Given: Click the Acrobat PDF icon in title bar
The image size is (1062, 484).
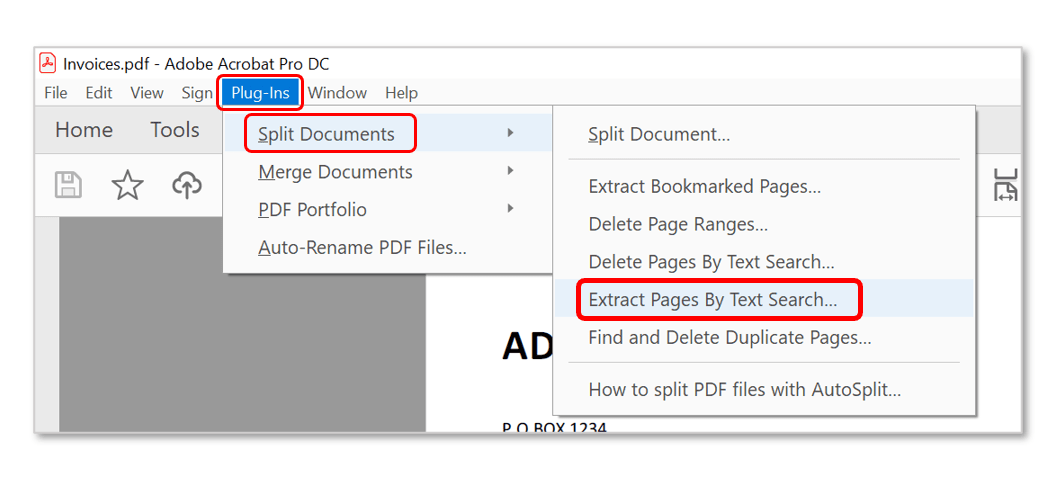Looking at the screenshot, I should (x=47, y=64).
